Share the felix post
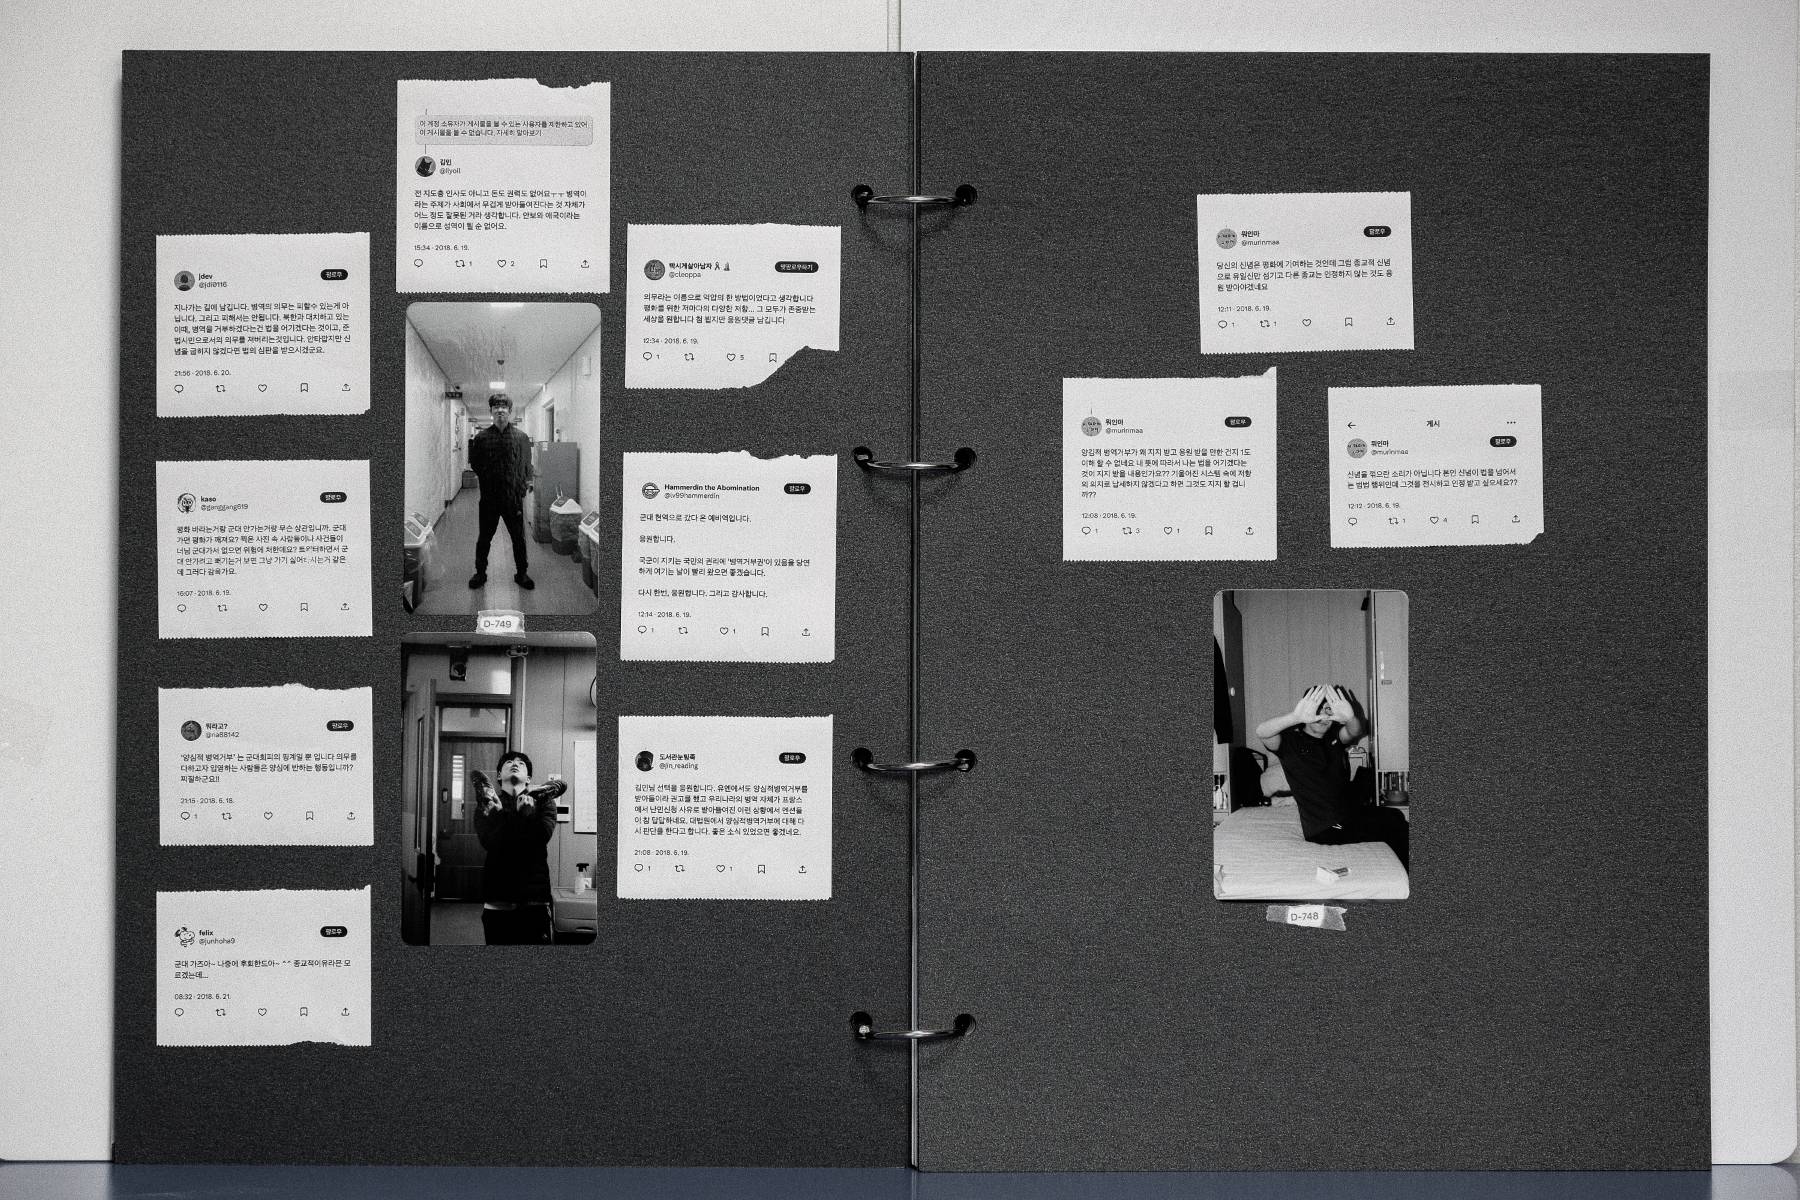Image resolution: width=1800 pixels, height=1200 pixels. 344,1012
